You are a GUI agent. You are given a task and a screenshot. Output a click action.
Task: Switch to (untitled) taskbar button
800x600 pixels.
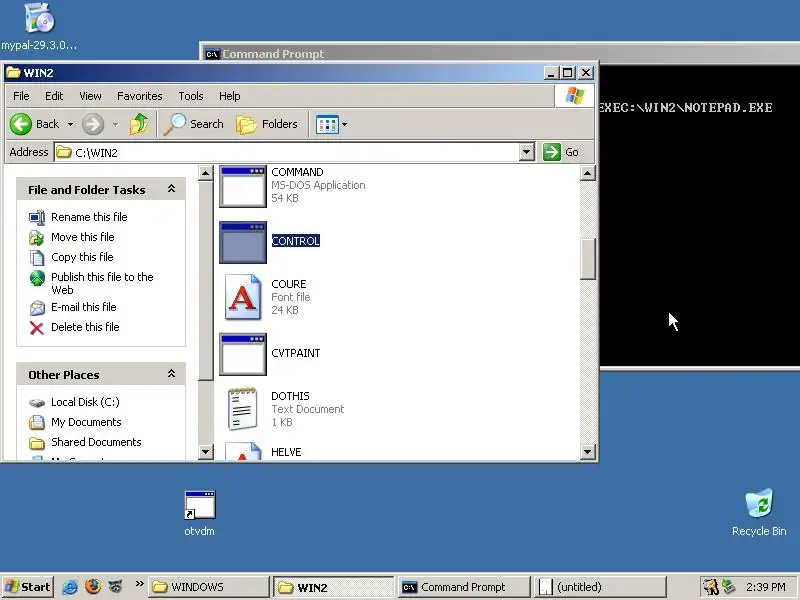(x=600, y=587)
